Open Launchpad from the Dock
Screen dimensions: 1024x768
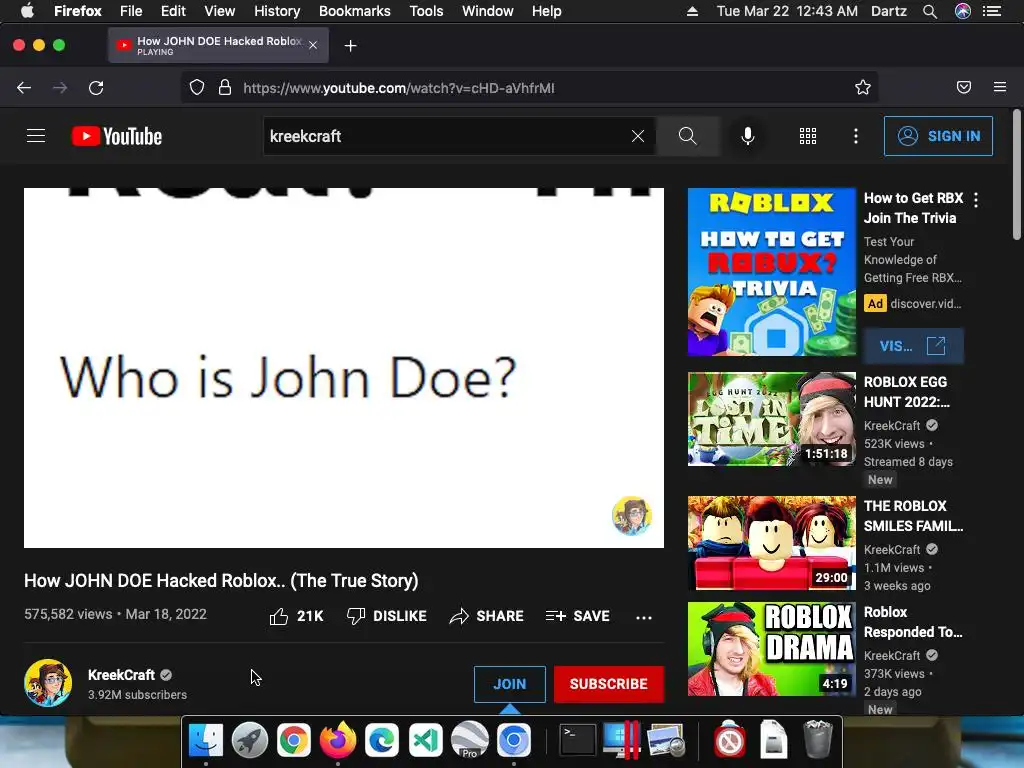(249, 740)
